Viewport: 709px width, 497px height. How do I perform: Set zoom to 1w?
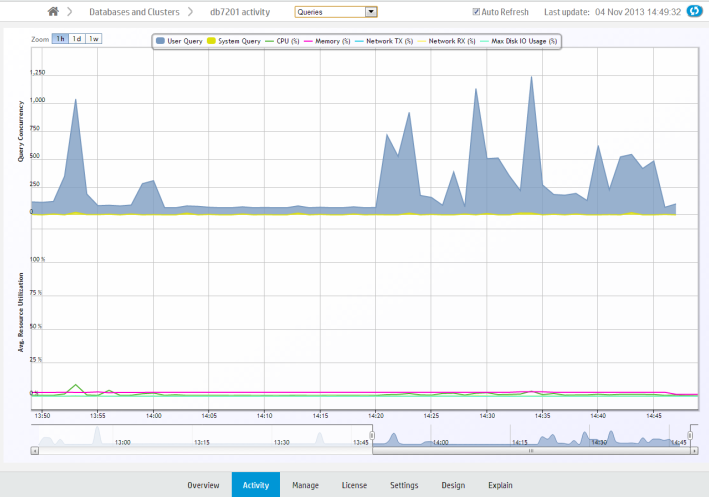coord(93,39)
